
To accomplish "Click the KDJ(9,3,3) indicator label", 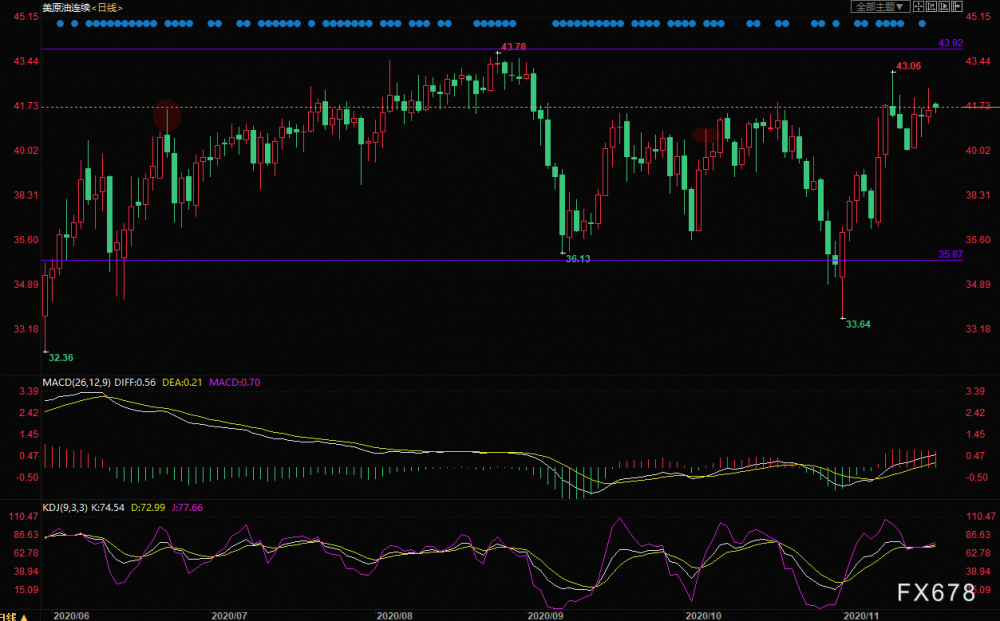I will [65, 508].
